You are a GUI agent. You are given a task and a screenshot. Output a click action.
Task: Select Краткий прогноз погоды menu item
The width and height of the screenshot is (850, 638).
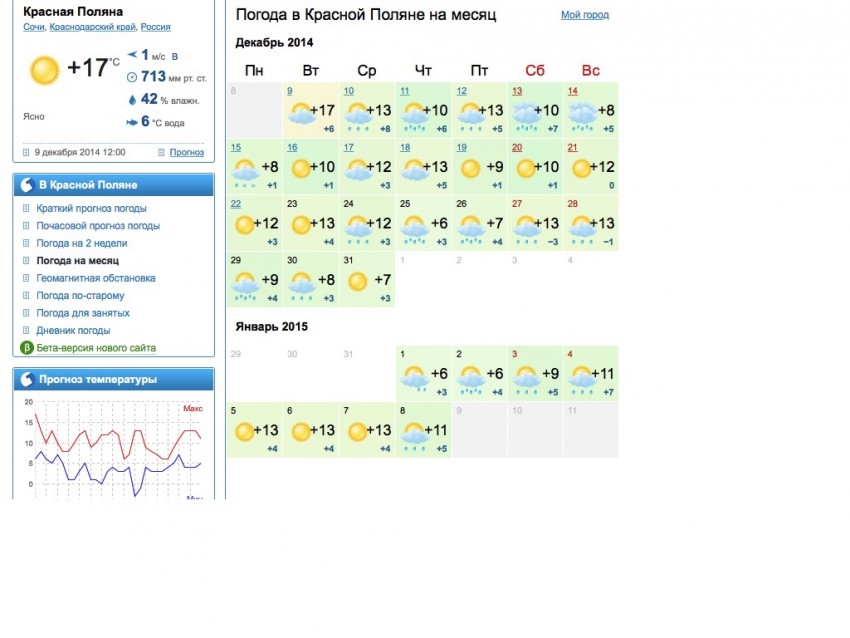tap(91, 208)
